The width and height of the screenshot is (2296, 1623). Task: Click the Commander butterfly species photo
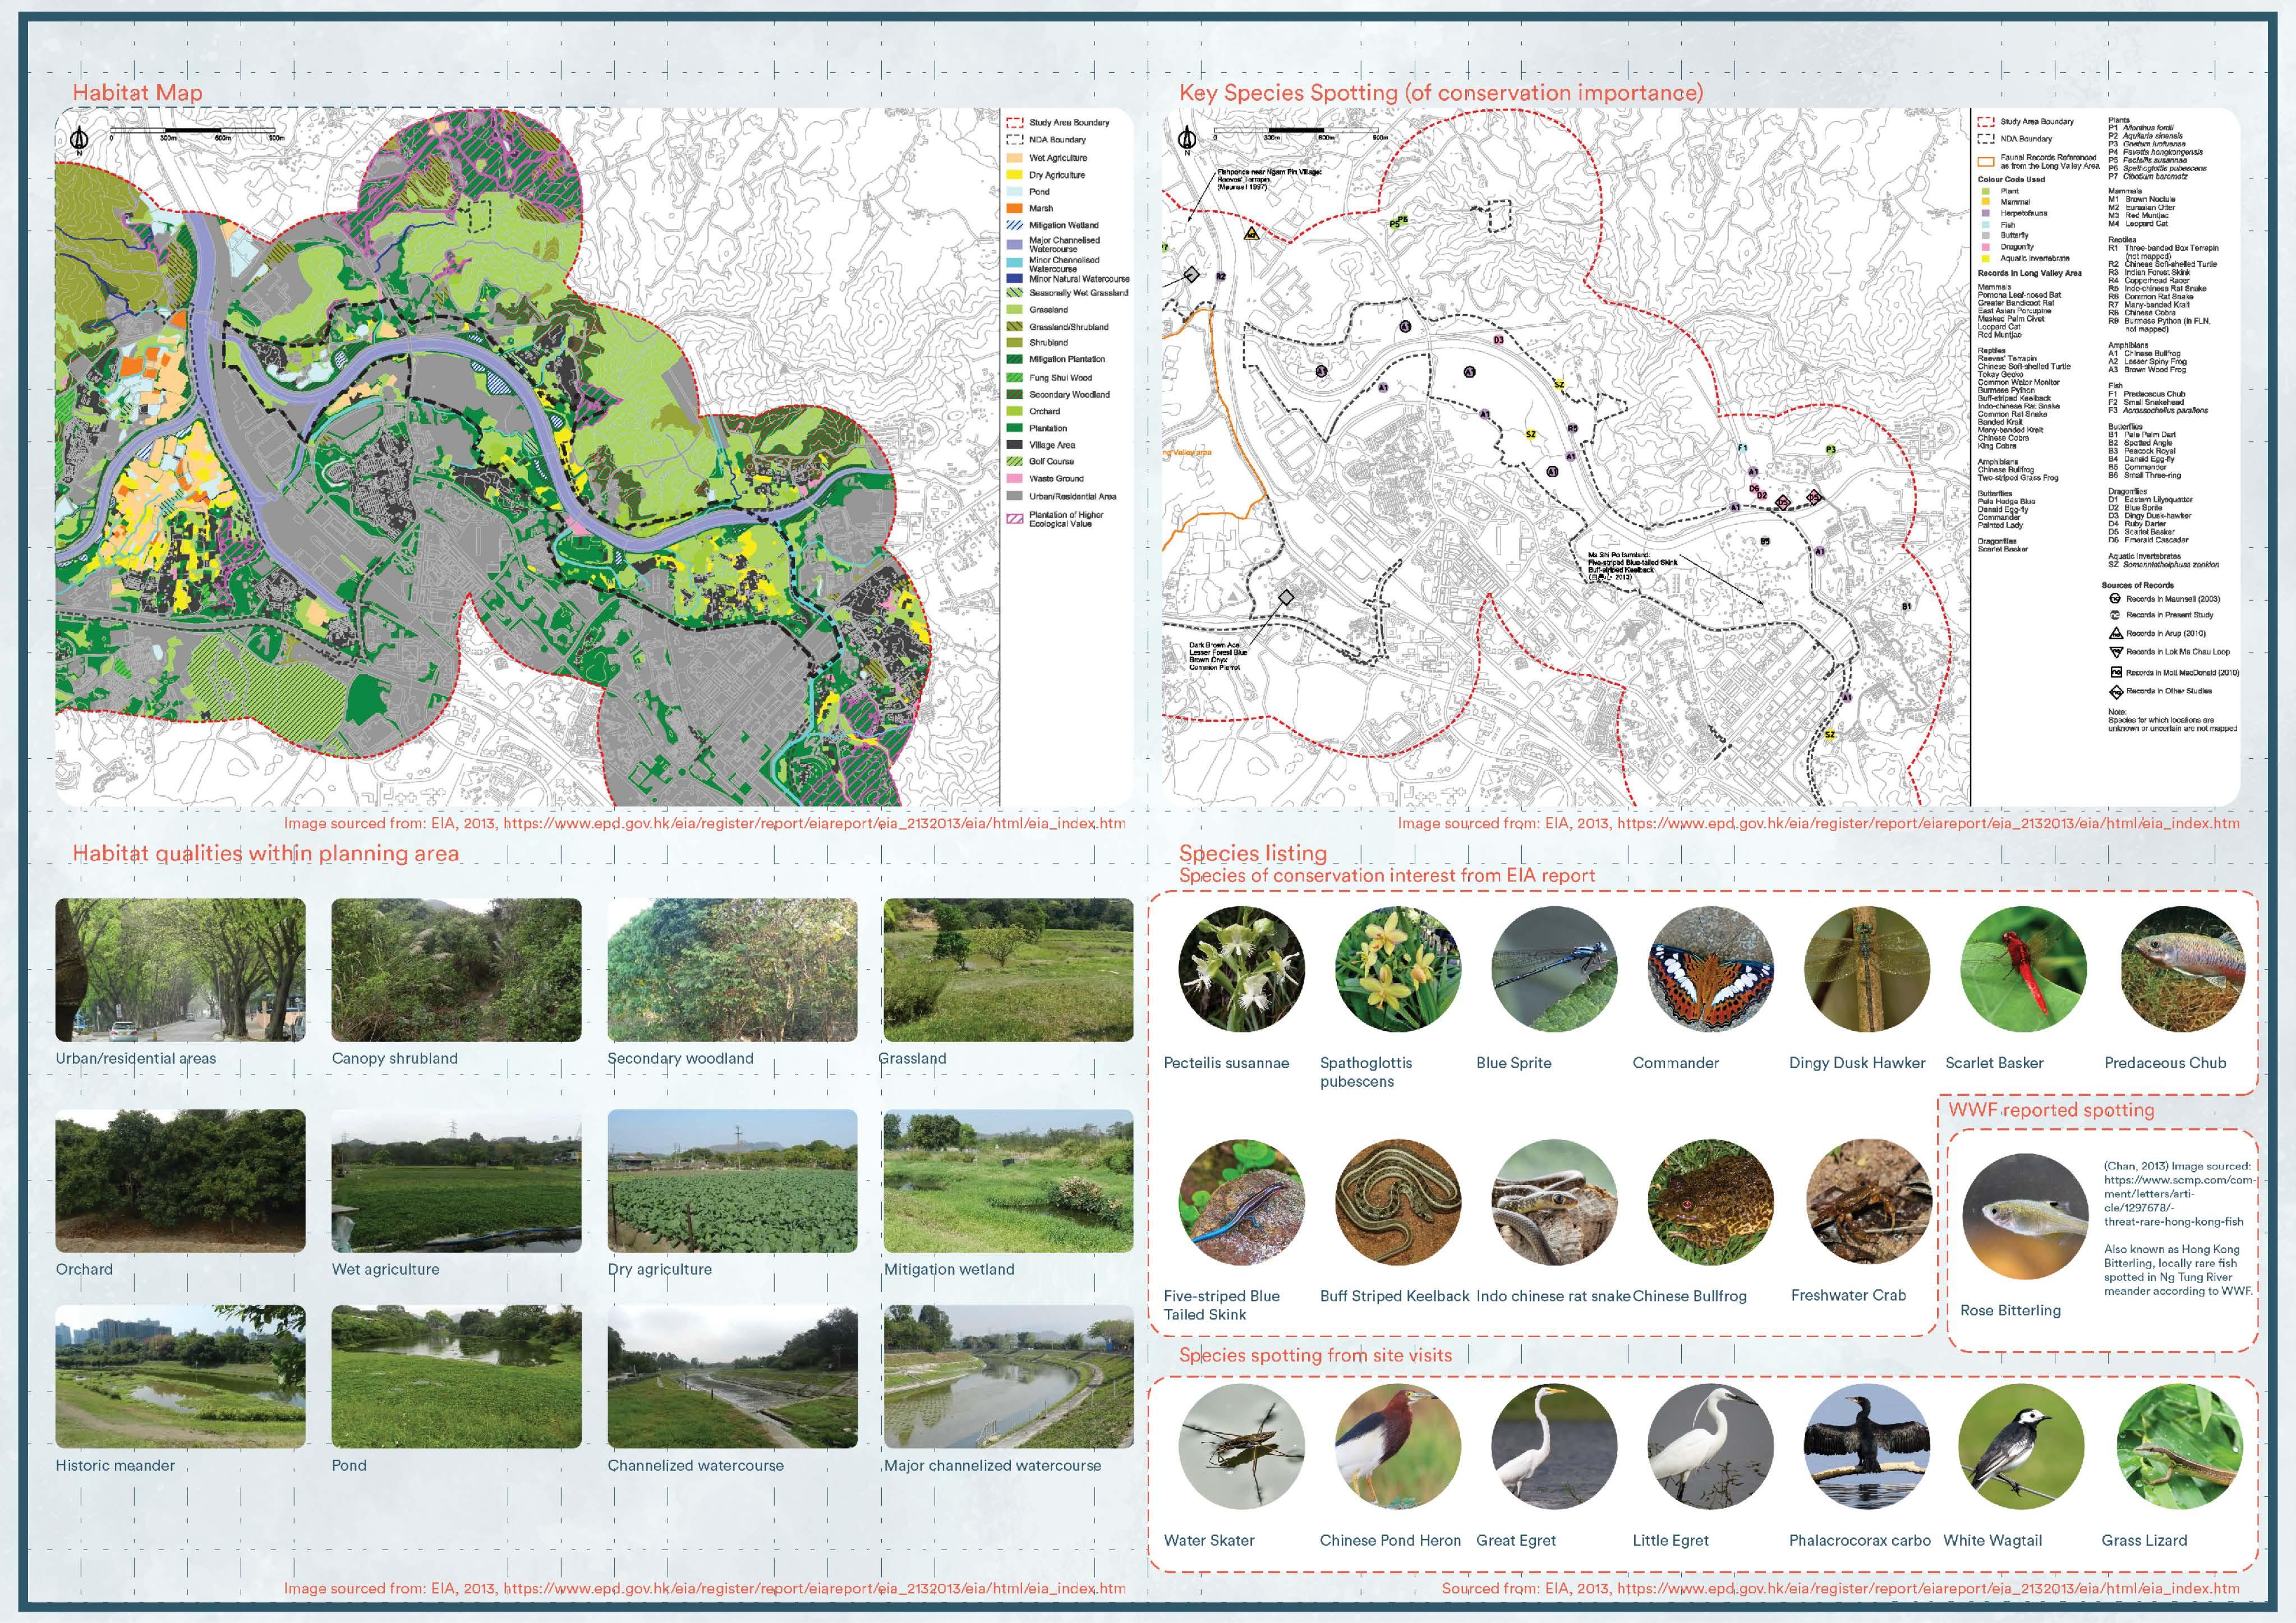[1710, 969]
